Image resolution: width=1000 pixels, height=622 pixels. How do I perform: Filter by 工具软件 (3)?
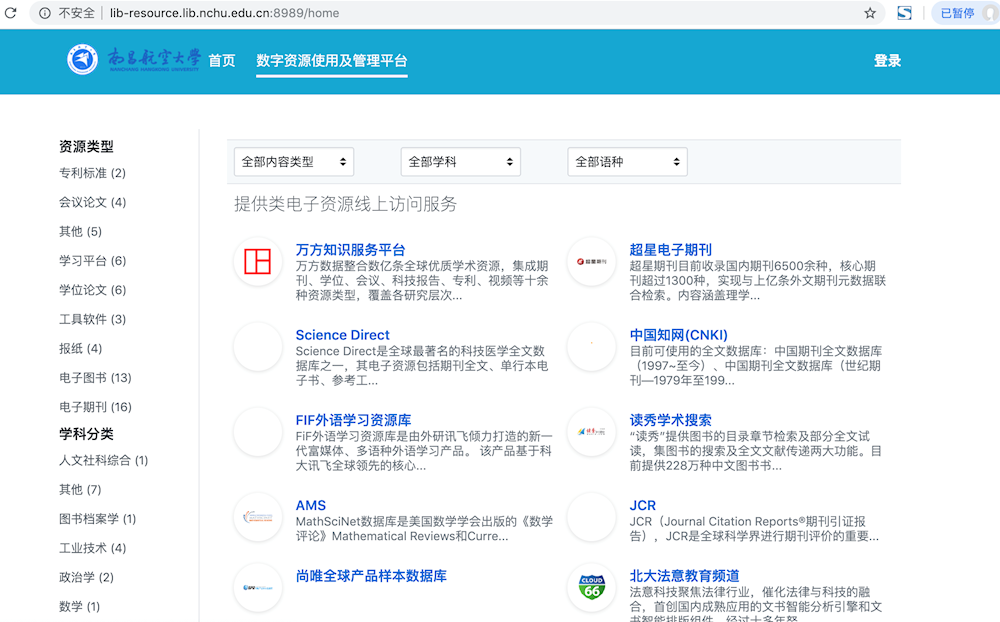click(x=92, y=320)
